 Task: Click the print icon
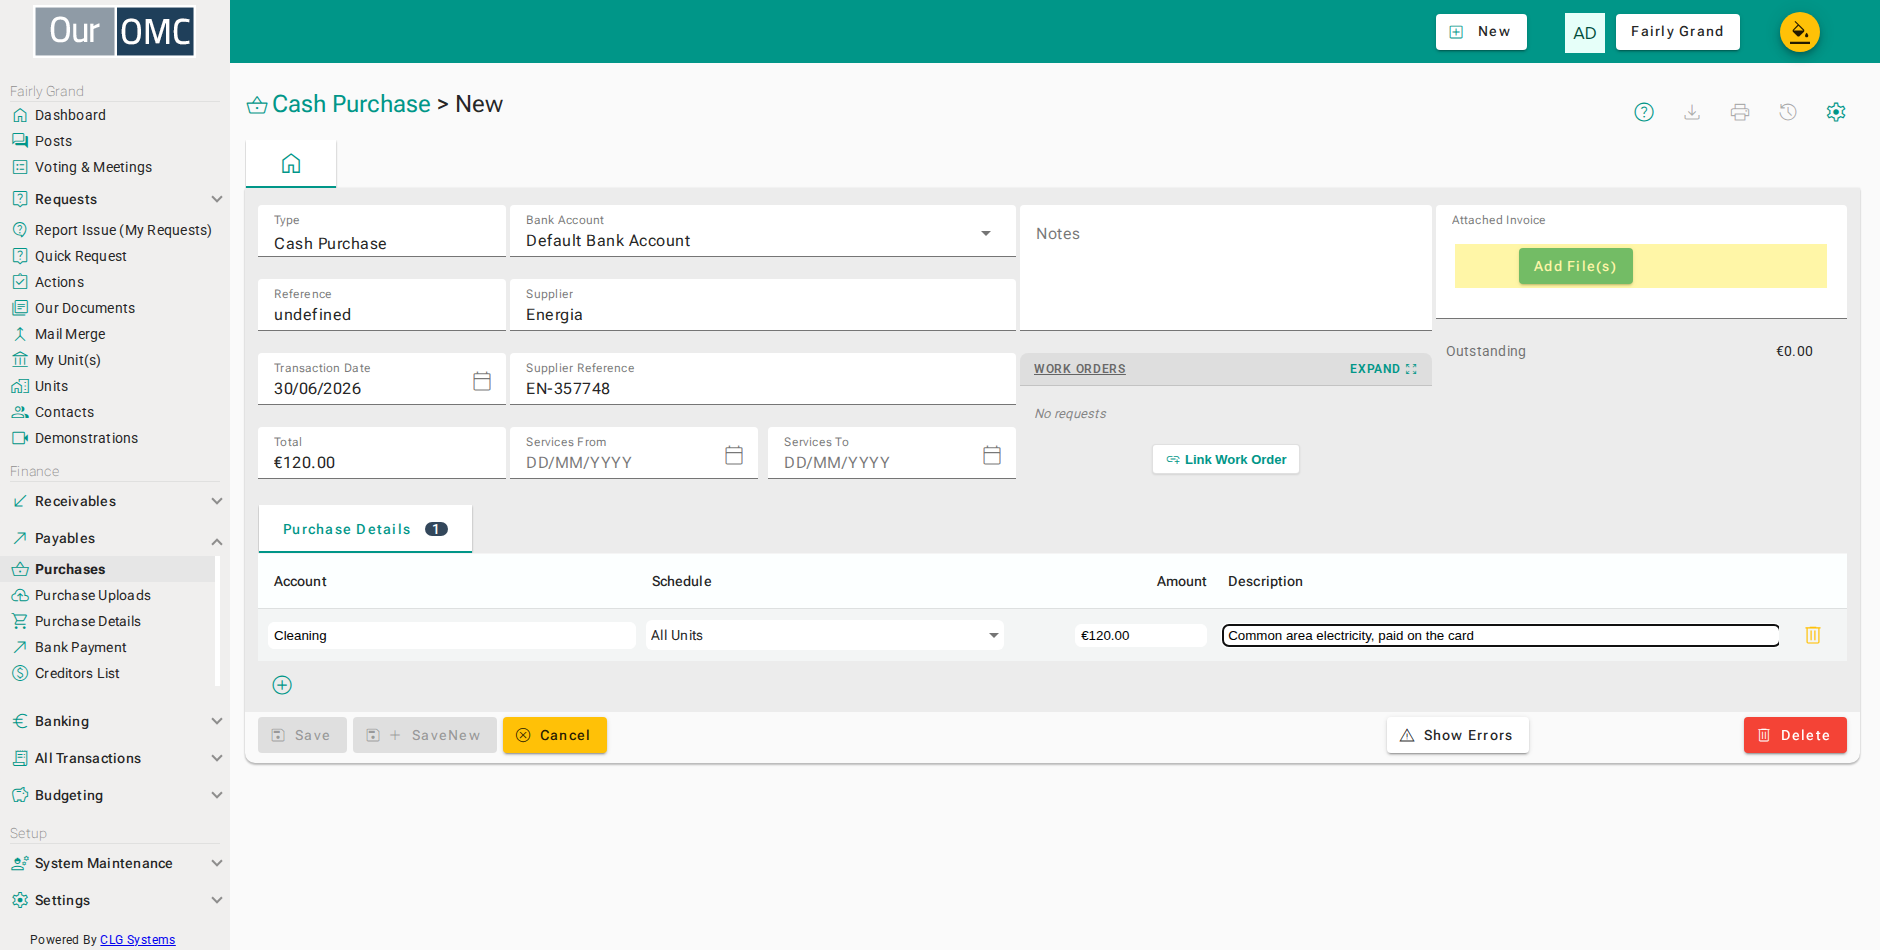coord(1740,112)
